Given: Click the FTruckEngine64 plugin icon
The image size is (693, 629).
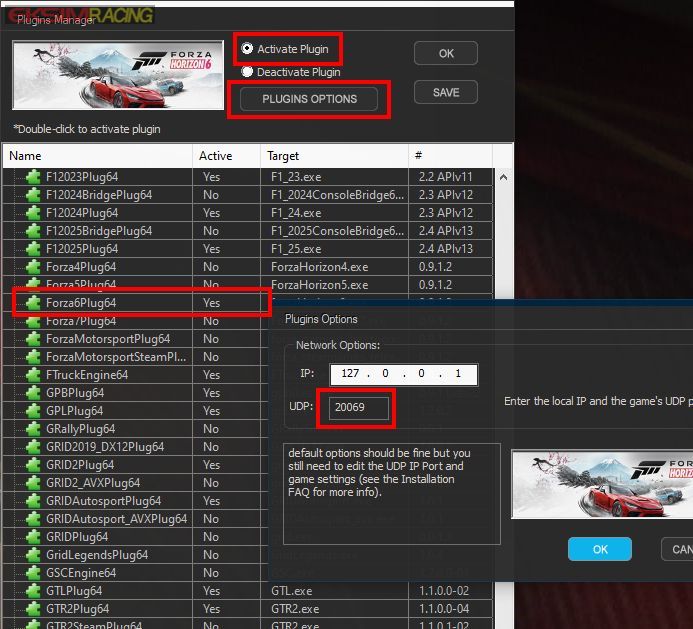Looking at the screenshot, I should click(33, 375).
